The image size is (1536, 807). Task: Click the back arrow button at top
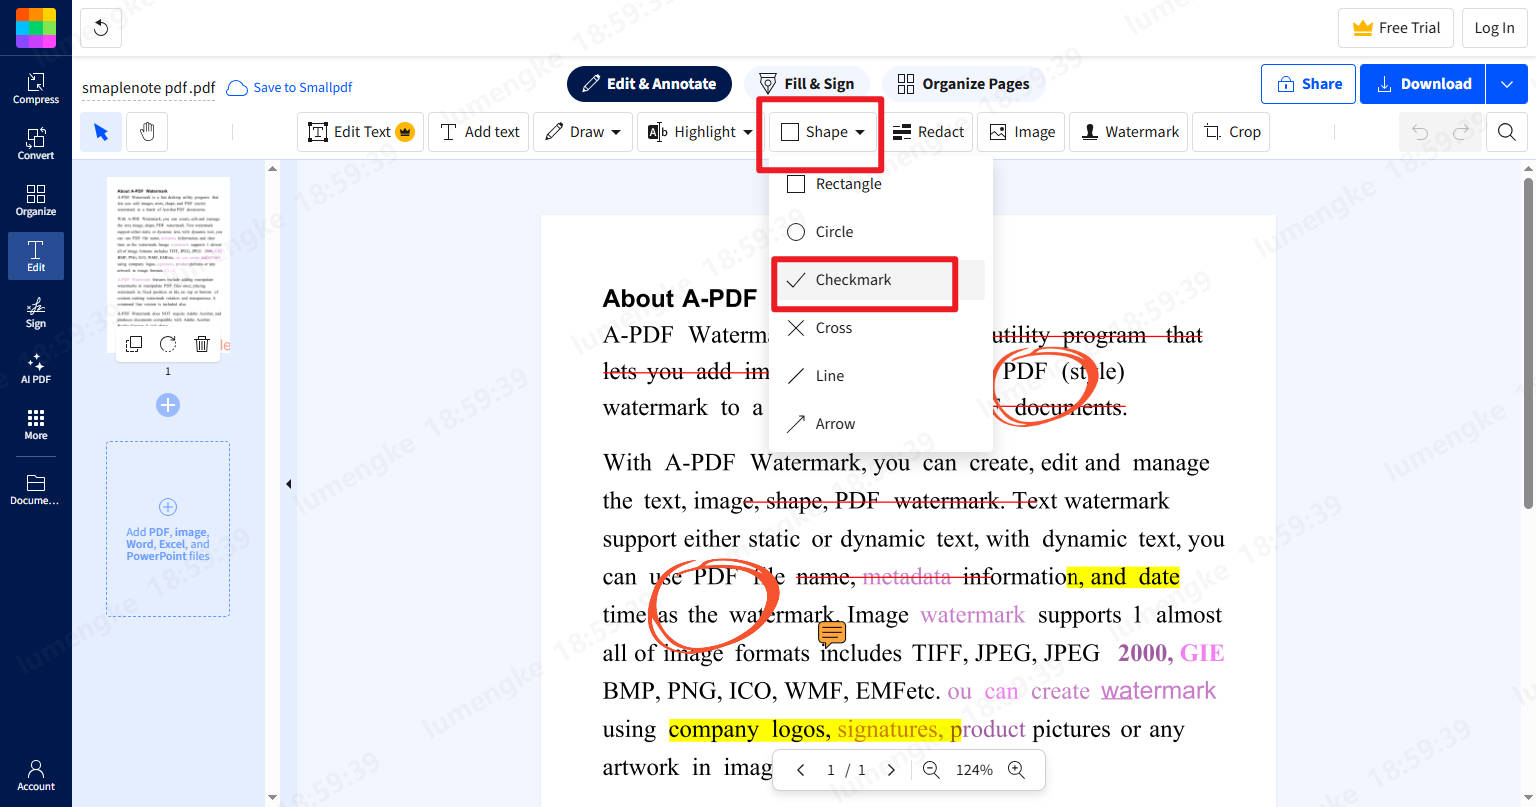coord(101,28)
